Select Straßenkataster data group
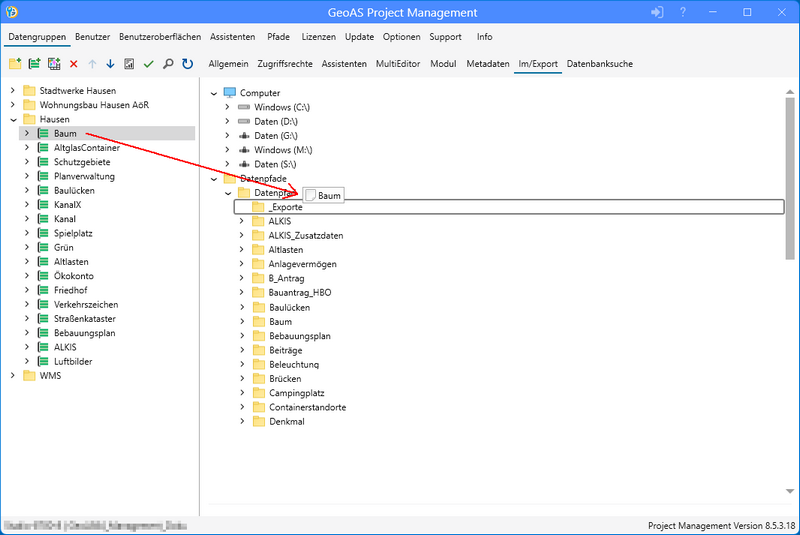Image resolution: width=800 pixels, height=535 pixels. (85, 319)
